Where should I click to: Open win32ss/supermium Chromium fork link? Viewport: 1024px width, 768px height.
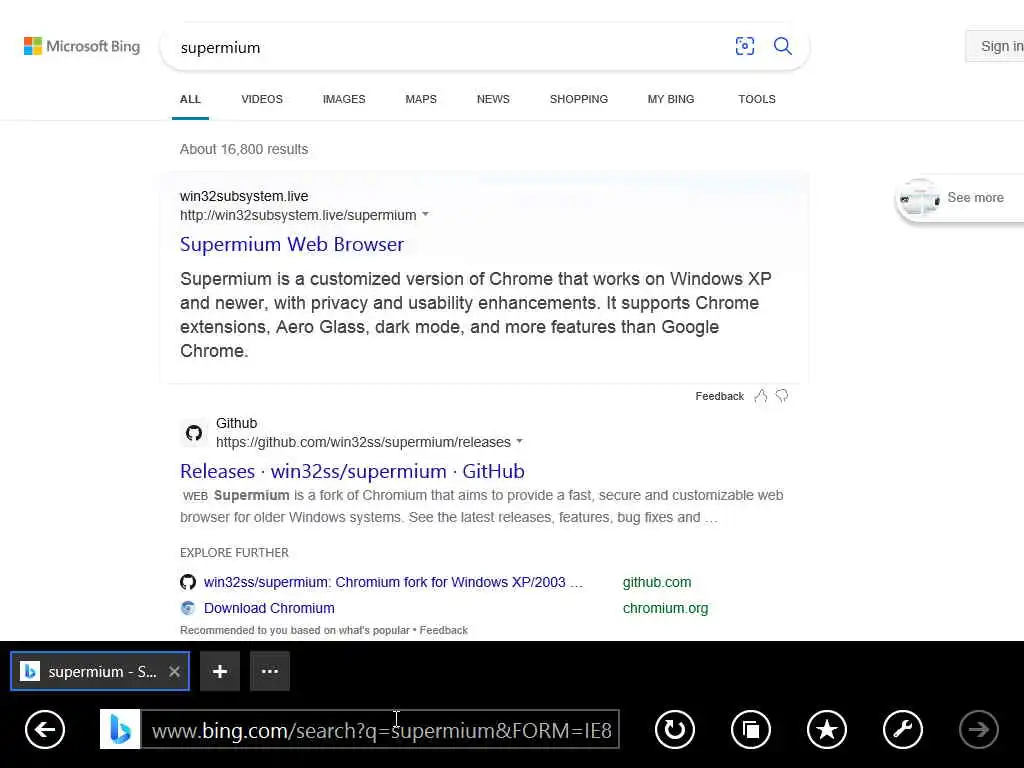(x=393, y=582)
